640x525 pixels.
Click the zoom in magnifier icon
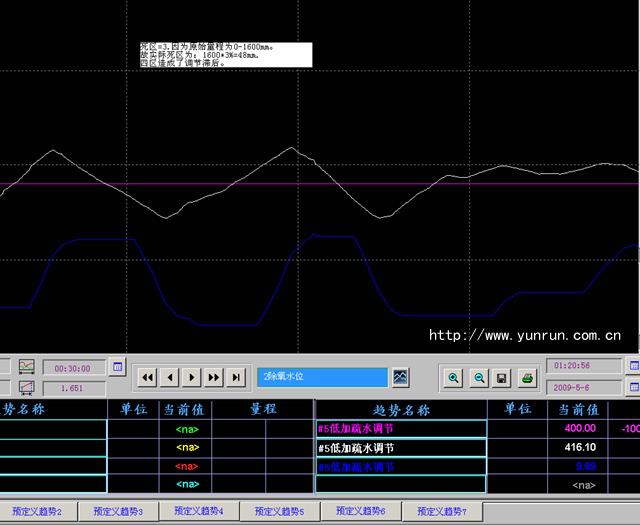pos(454,377)
